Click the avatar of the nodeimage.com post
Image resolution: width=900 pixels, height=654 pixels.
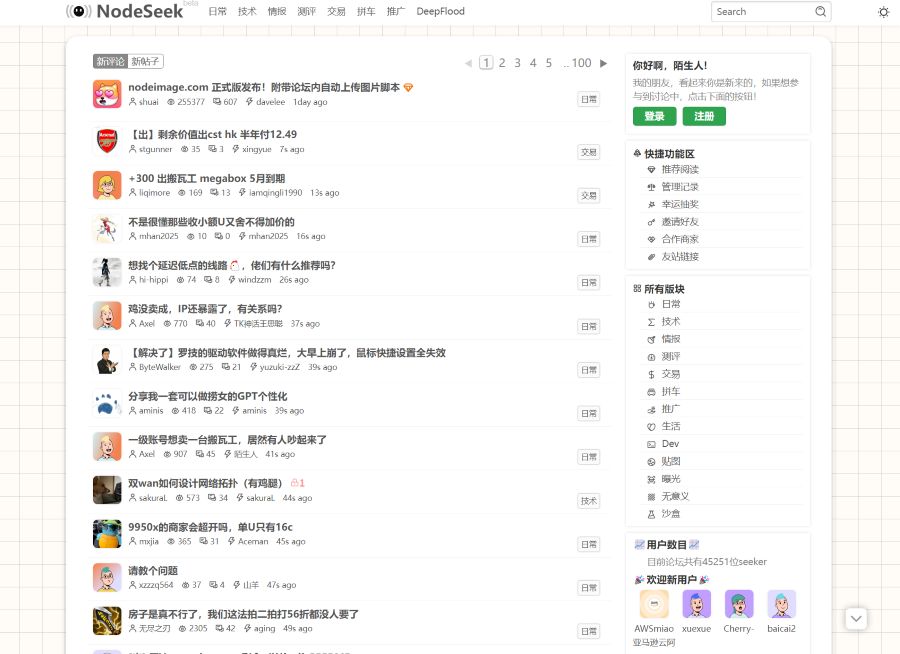coord(107,94)
